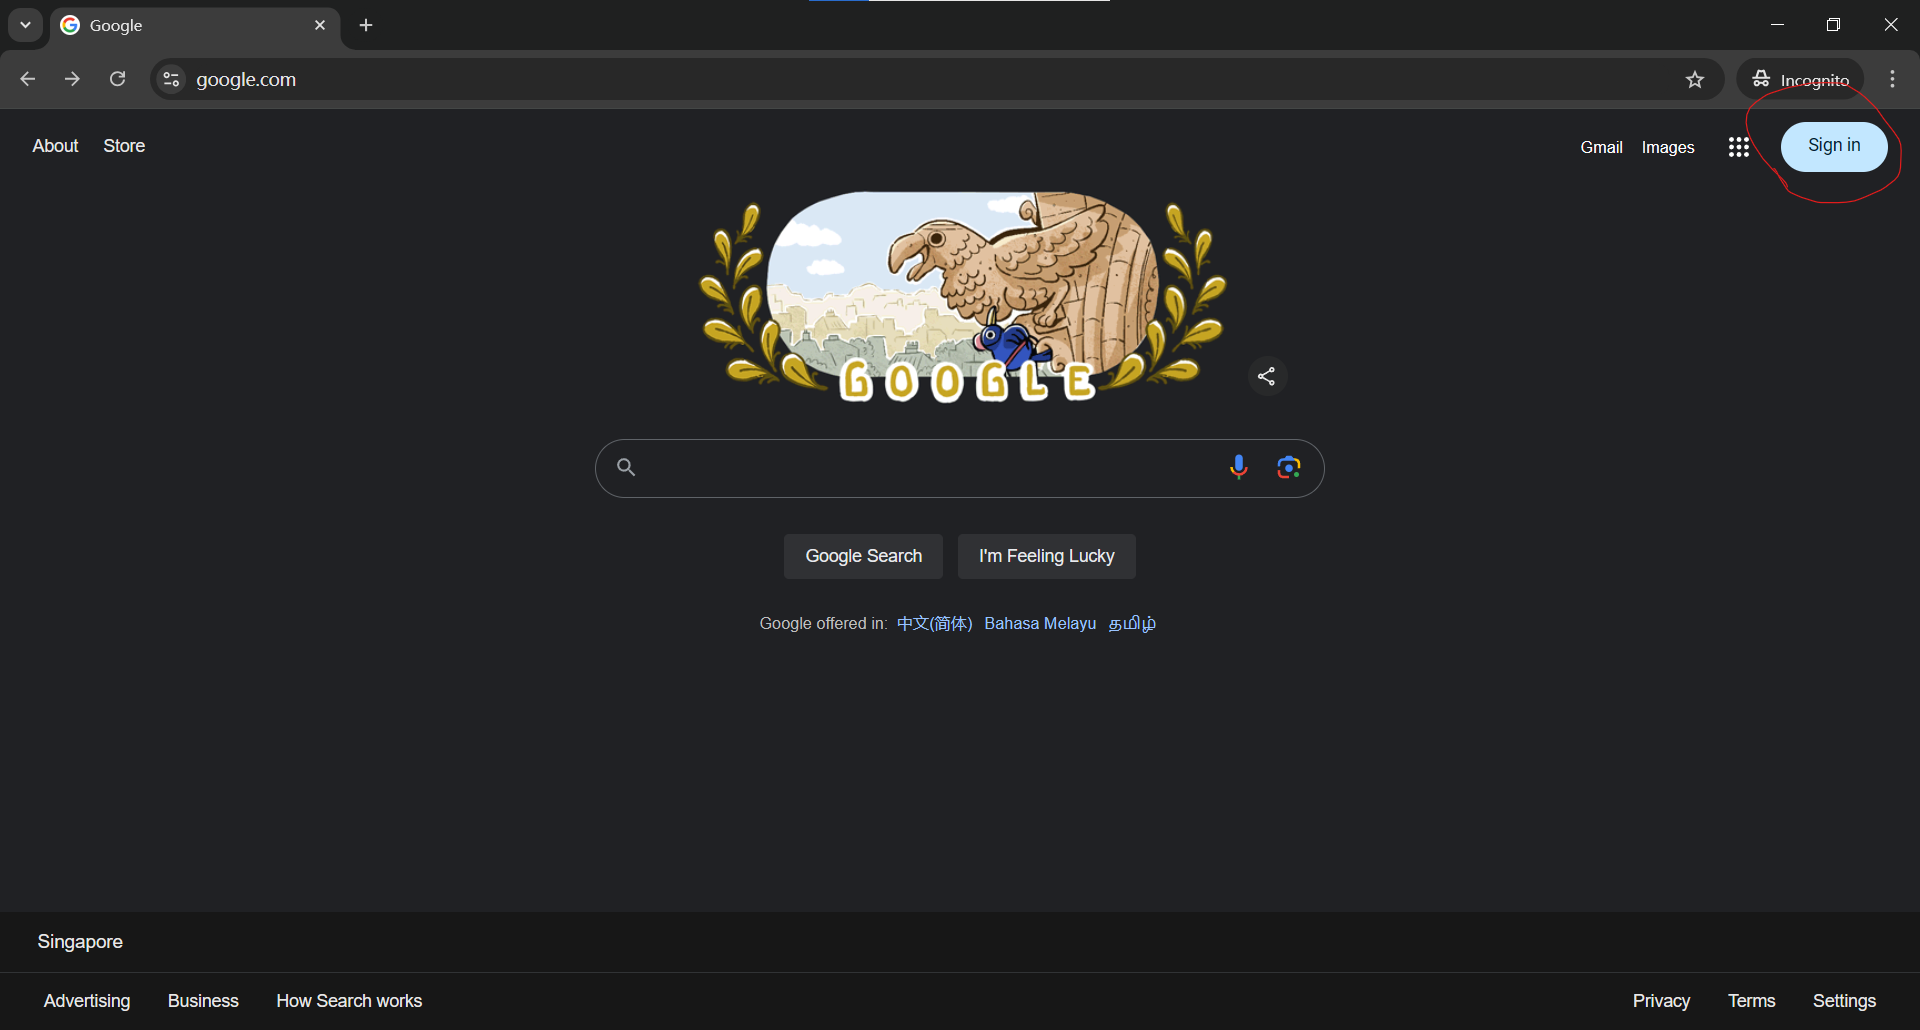Open the Gmail link
Image resolution: width=1920 pixels, height=1030 pixels.
pyautogui.click(x=1600, y=147)
